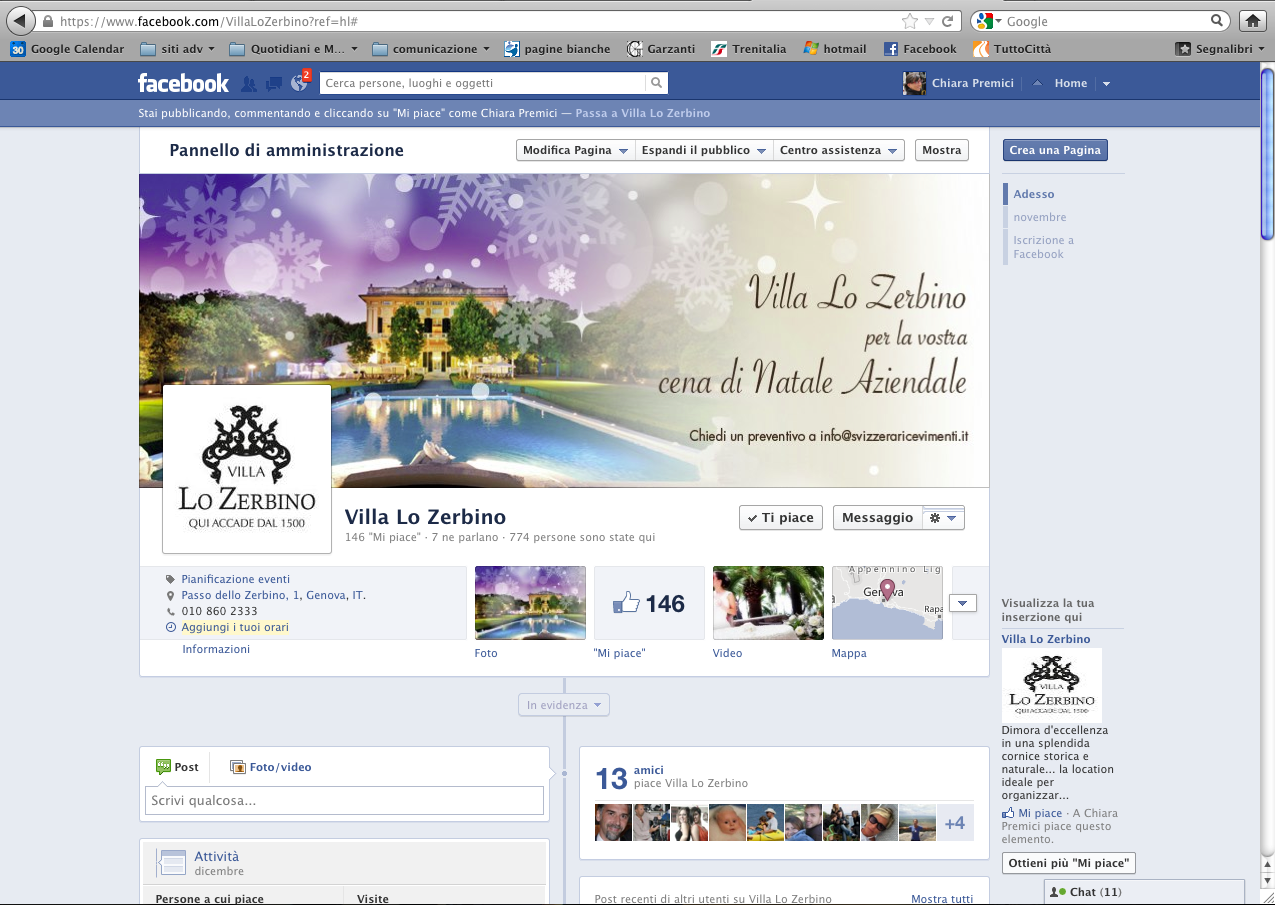The image size is (1275, 905).
Task: Click the Attività section icon
Action: click(172, 862)
